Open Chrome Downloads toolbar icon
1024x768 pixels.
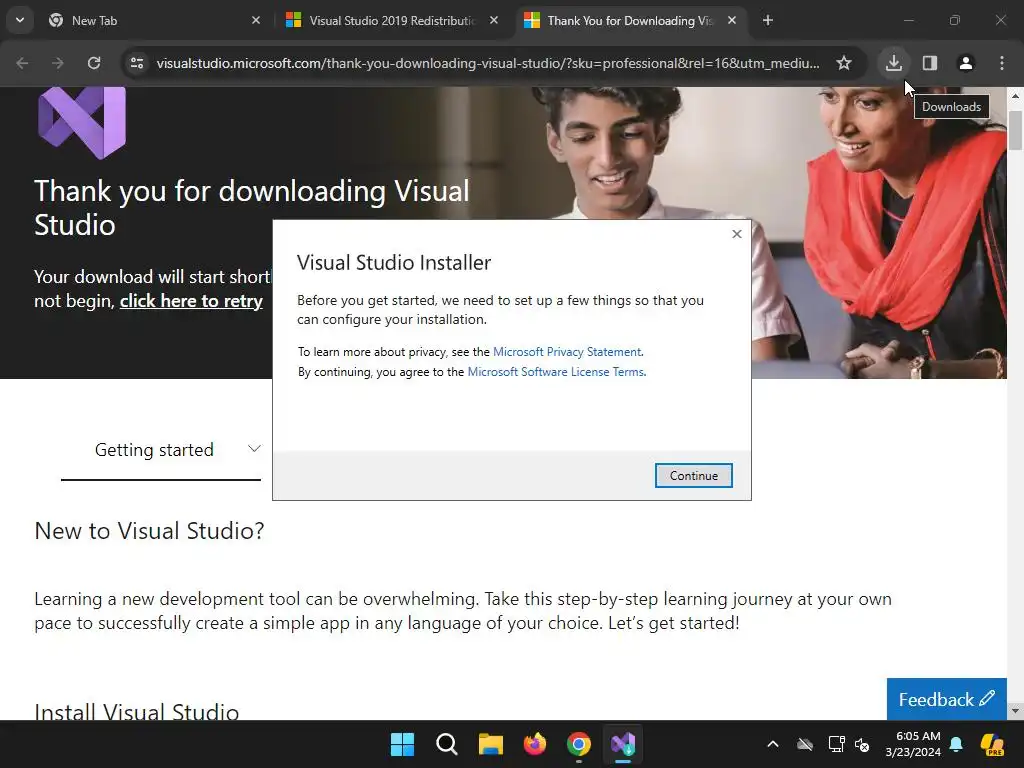(x=894, y=63)
